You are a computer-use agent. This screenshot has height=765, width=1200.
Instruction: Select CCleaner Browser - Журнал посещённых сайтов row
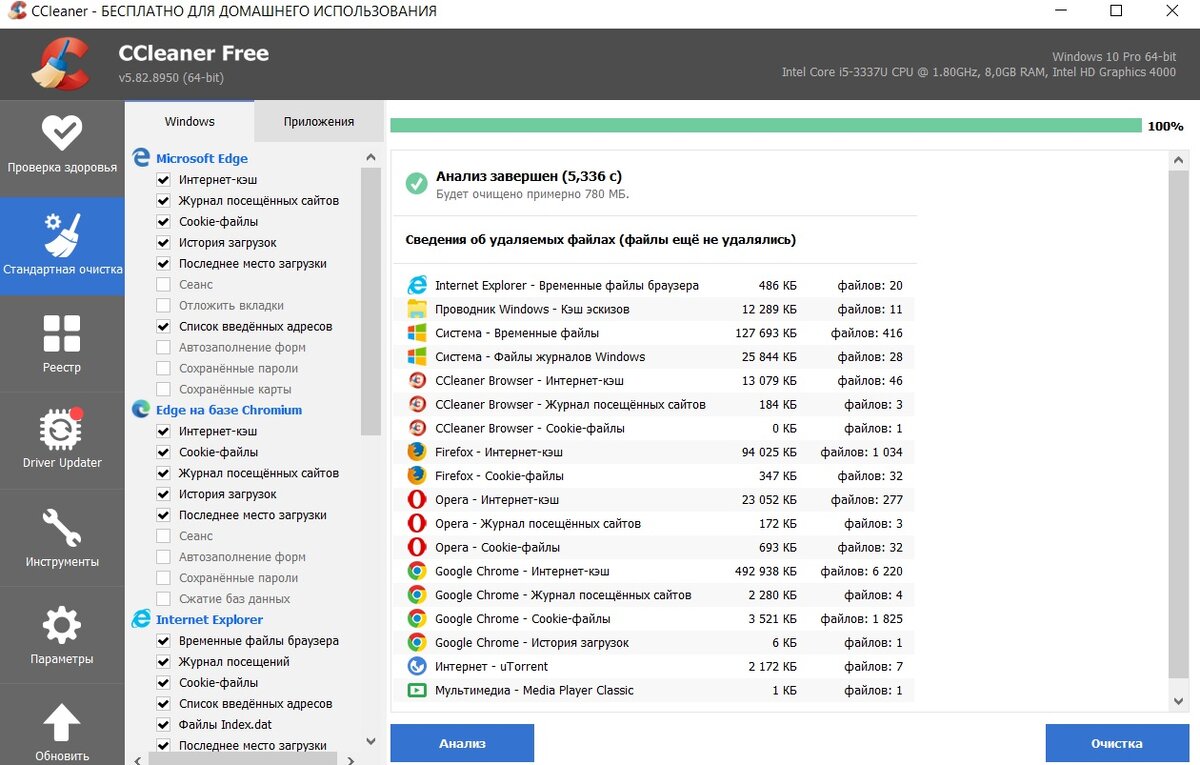click(654, 404)
